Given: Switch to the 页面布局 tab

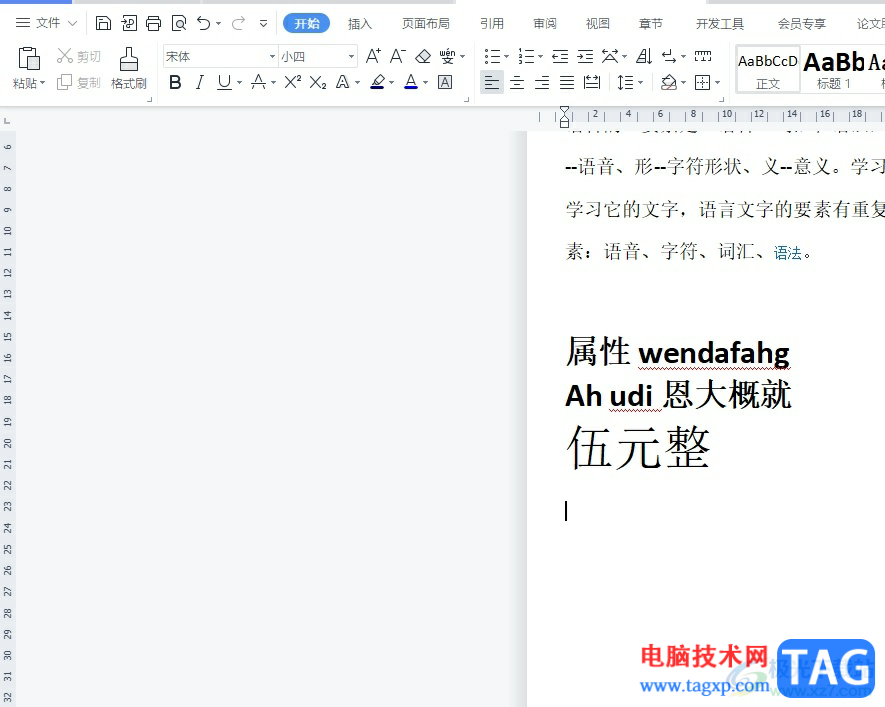Looking at the screenshot, I should (426, 24).
